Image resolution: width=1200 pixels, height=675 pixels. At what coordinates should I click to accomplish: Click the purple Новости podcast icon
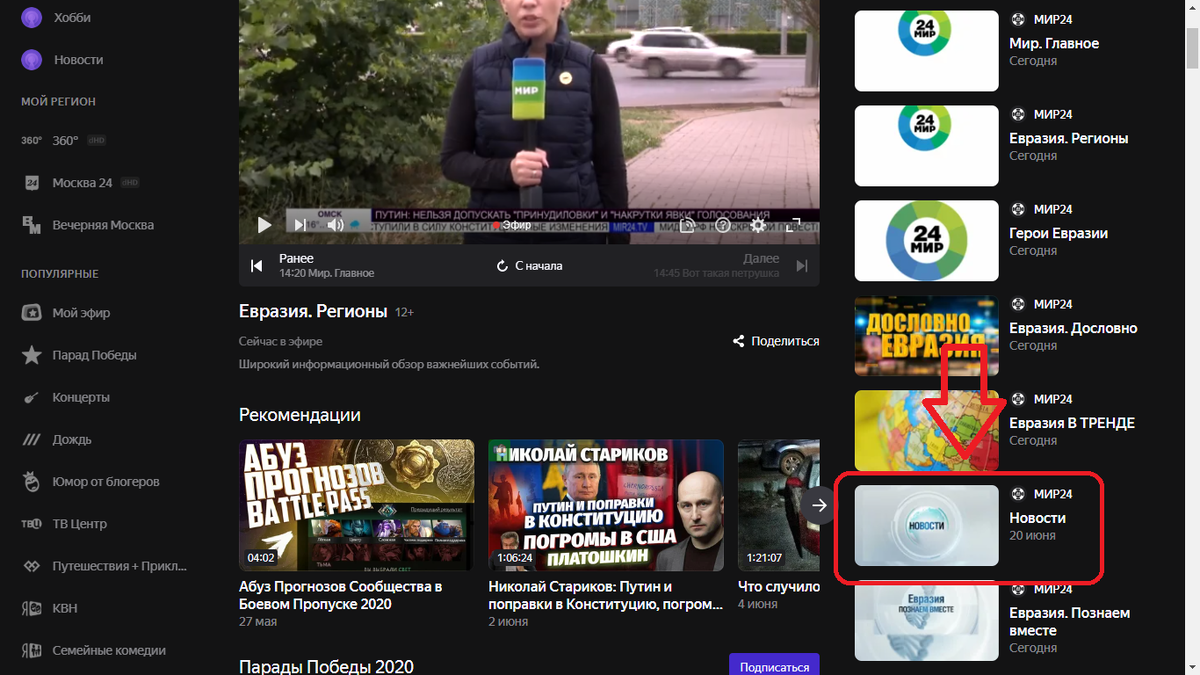coord(32,59)
